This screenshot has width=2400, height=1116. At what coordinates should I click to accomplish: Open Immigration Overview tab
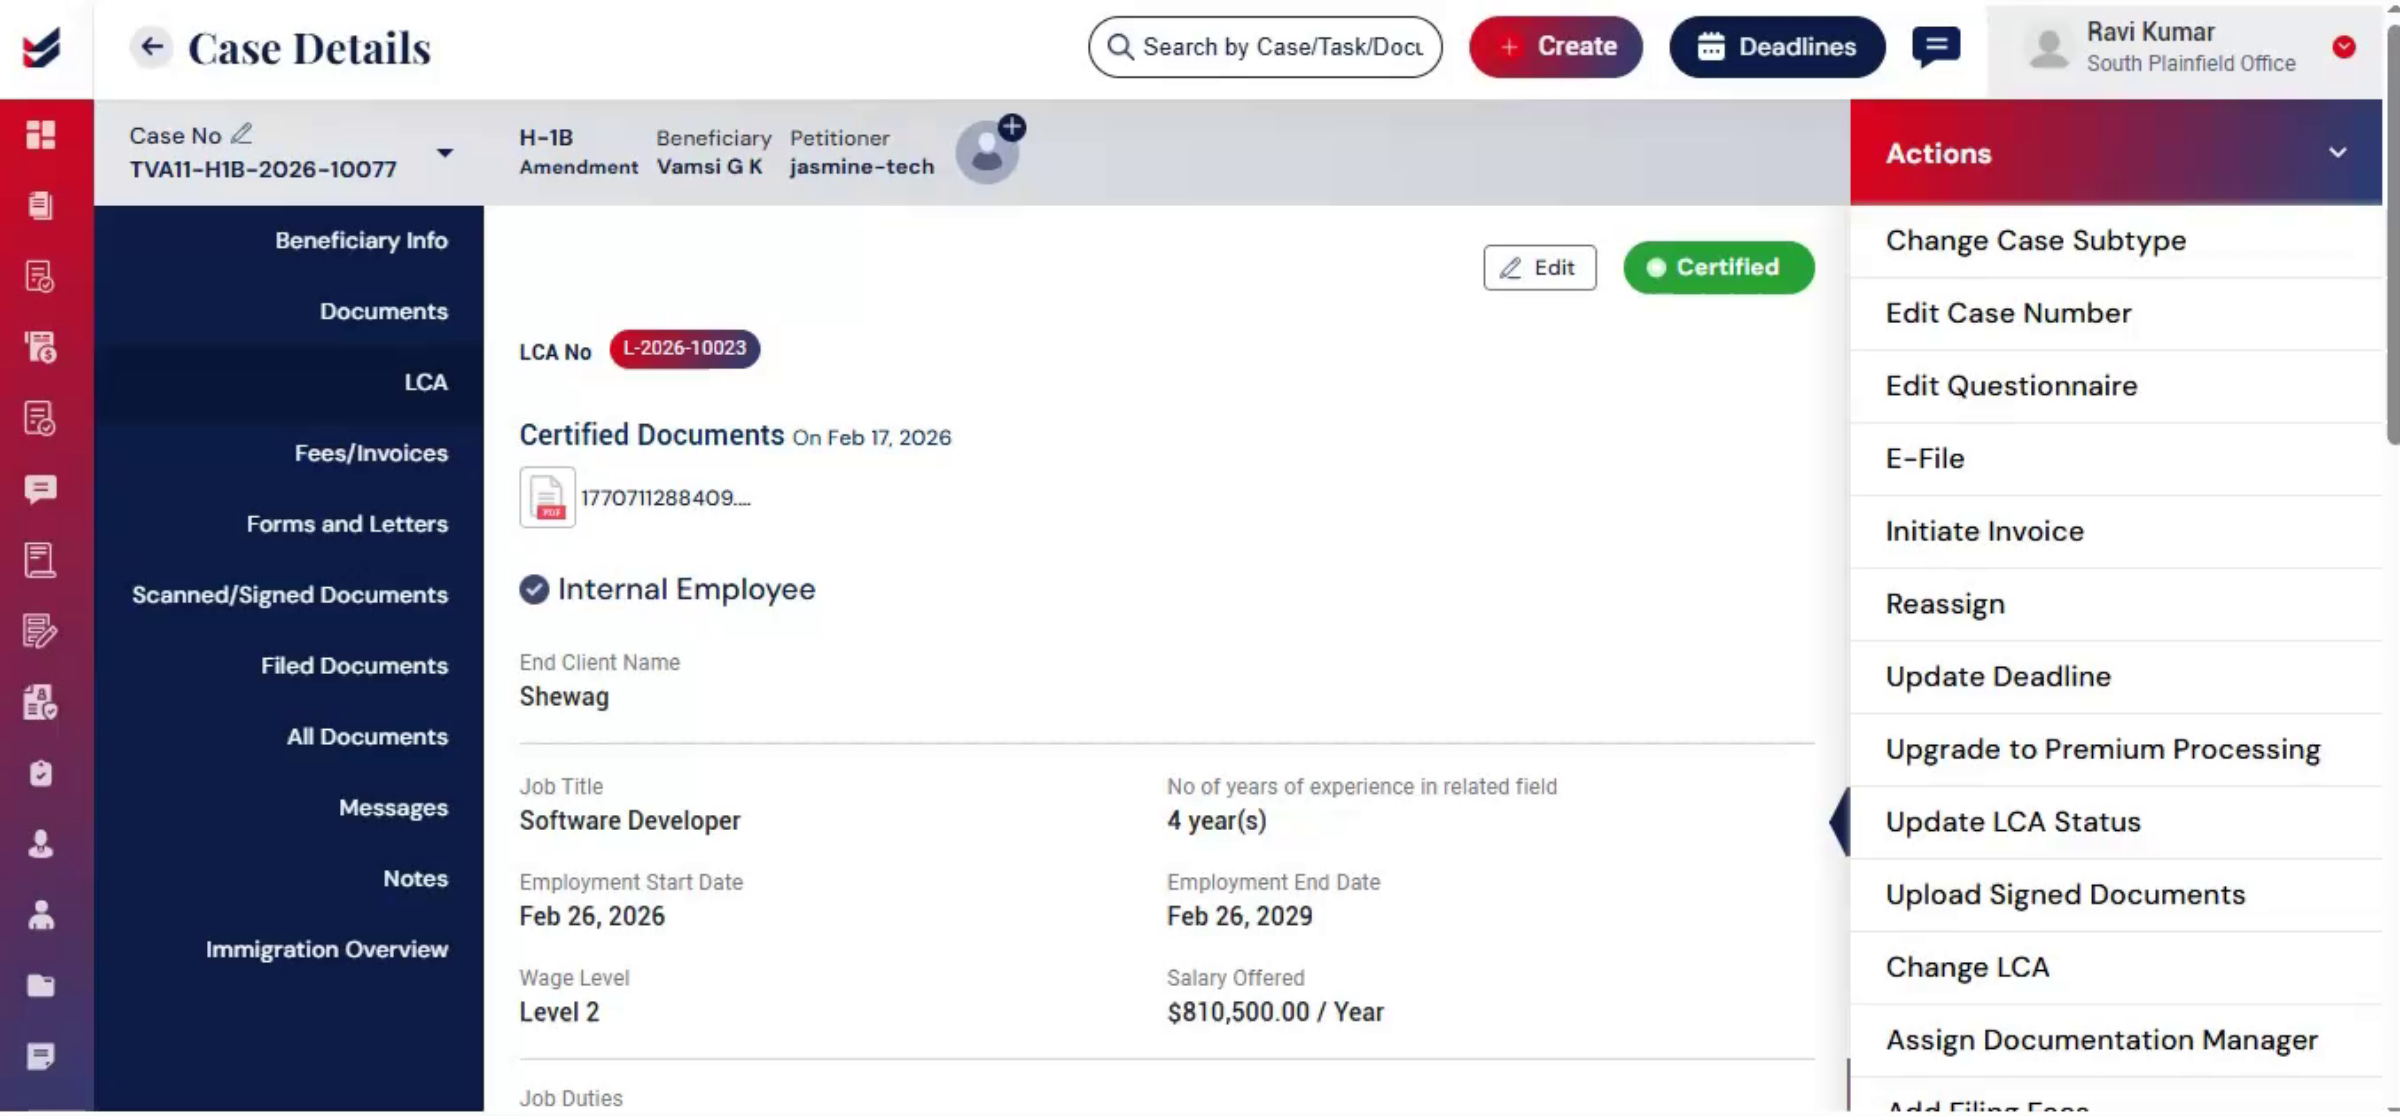tap(327, 950)
